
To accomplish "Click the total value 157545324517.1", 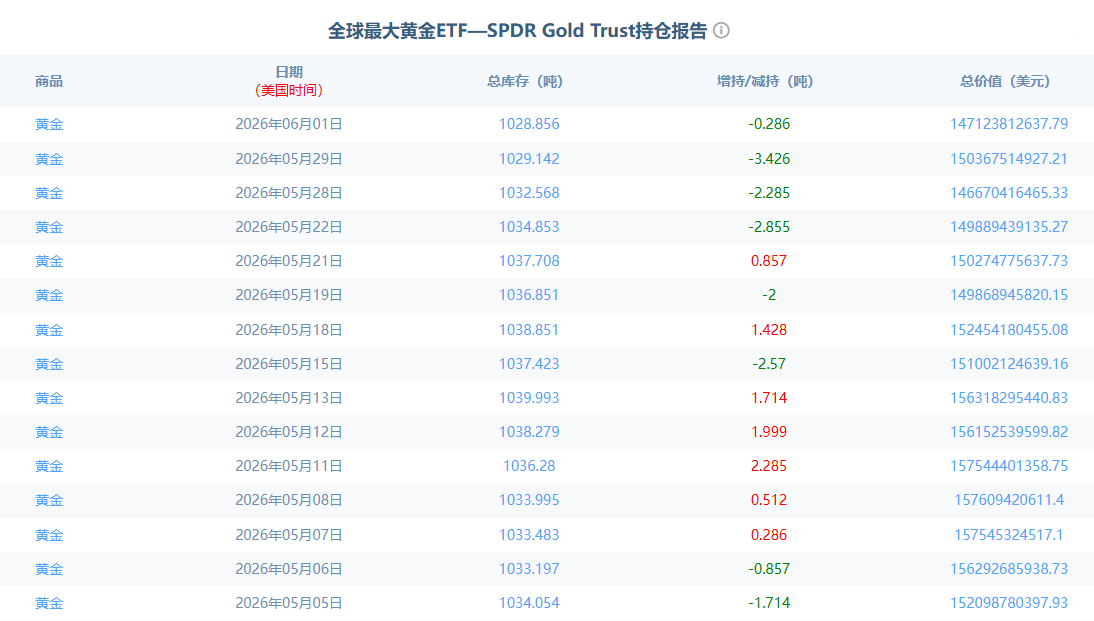I will pos(1009,535).
